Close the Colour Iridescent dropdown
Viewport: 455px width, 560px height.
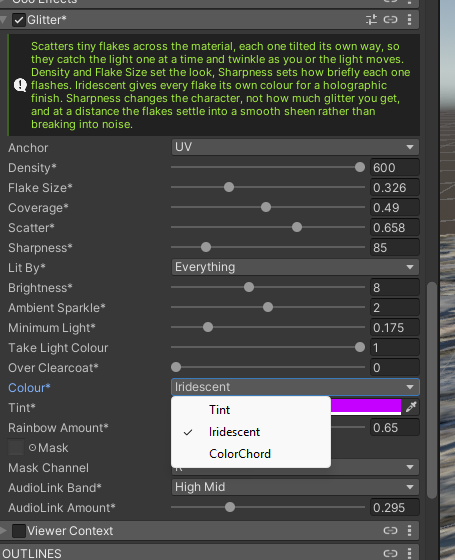coord(295,387)
